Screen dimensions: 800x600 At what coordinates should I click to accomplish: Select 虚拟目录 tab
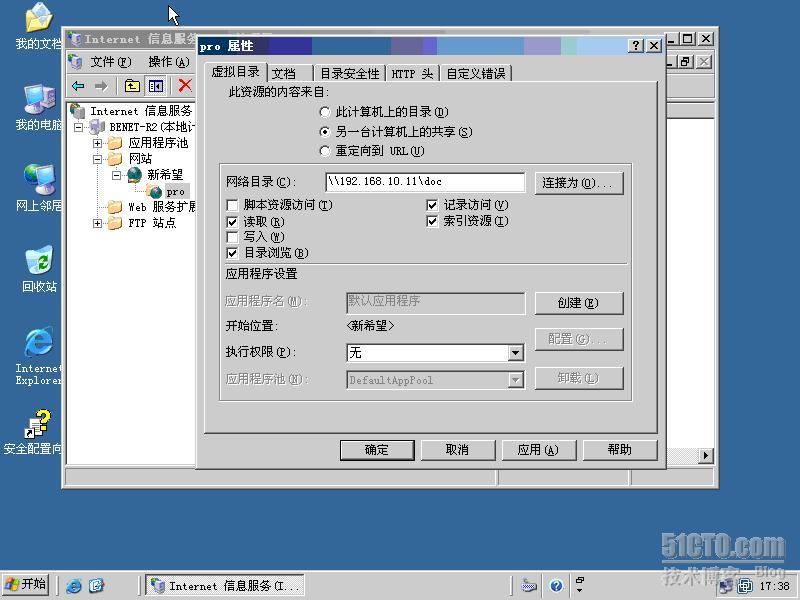click(235, 71)
